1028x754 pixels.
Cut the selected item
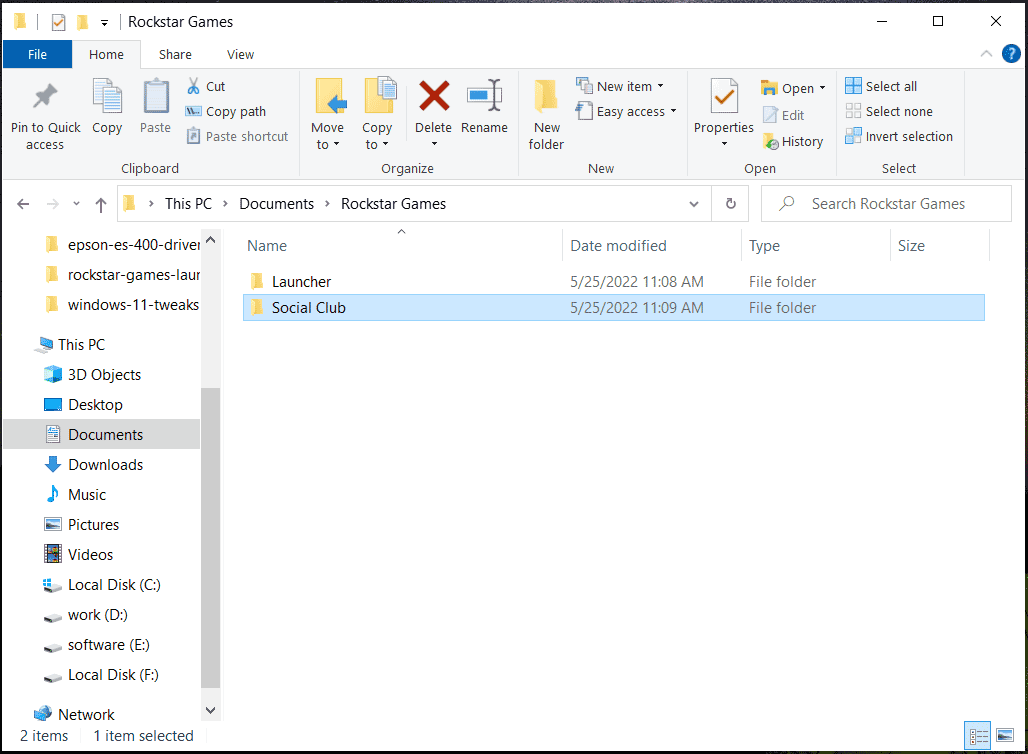pos(206,87)
